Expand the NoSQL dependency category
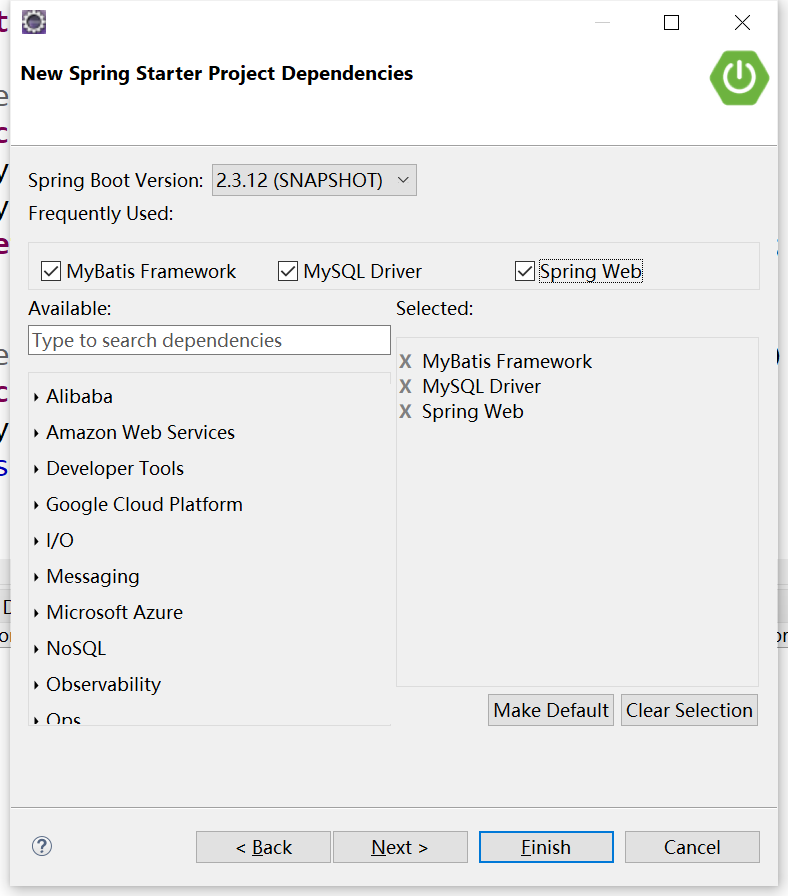Image resolution: width=788 pixels, height=896 pixels. pyautogui.click(x=37, y=650)
